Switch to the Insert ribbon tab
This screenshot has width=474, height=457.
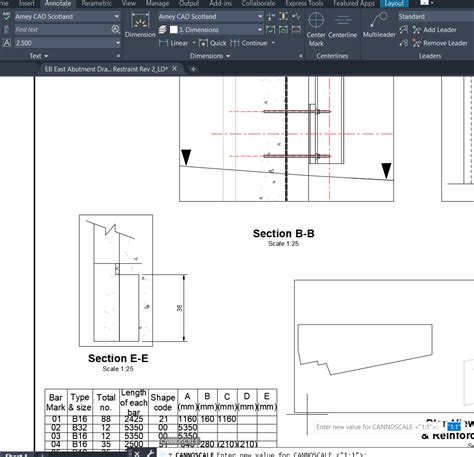click(26, 3)
